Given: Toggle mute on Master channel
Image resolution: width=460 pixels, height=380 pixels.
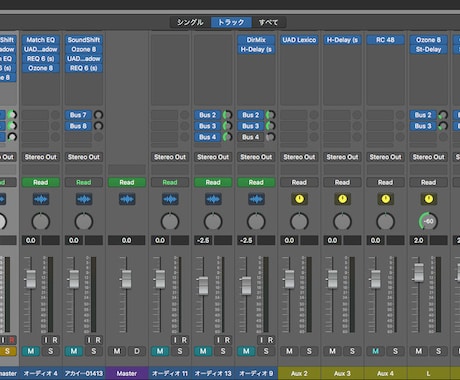Looking at the screenshot, I should [117, 351].
